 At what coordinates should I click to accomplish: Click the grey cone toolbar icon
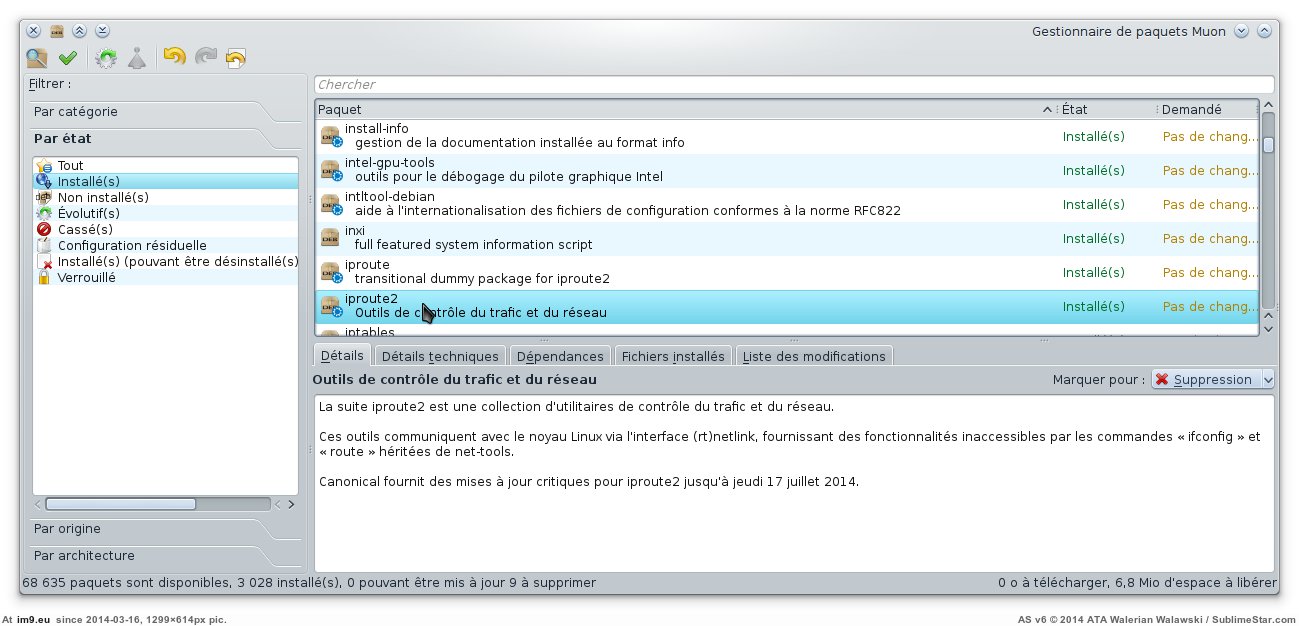click(137, 58)
